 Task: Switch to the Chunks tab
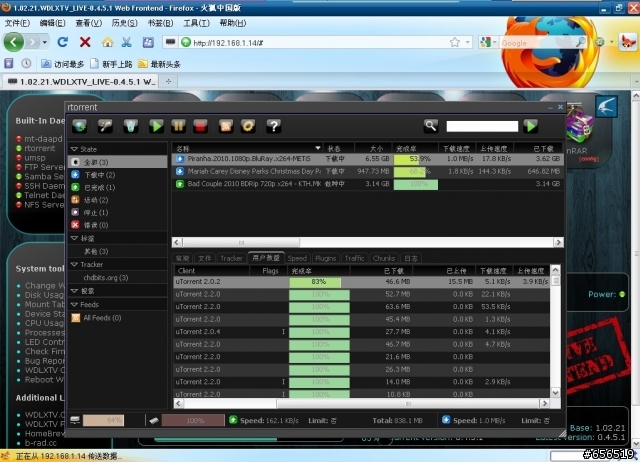click(x=384, y=258)
